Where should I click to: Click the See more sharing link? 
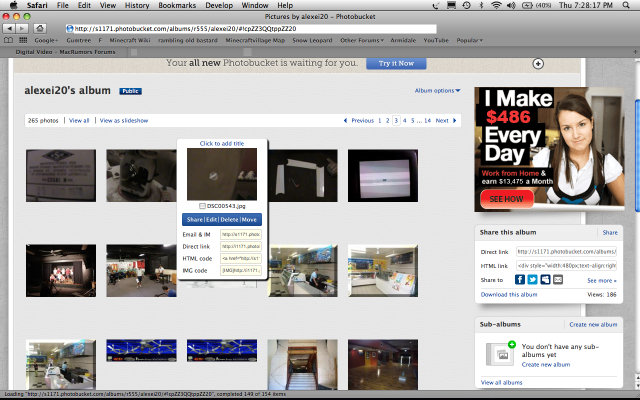coord(602,280)
